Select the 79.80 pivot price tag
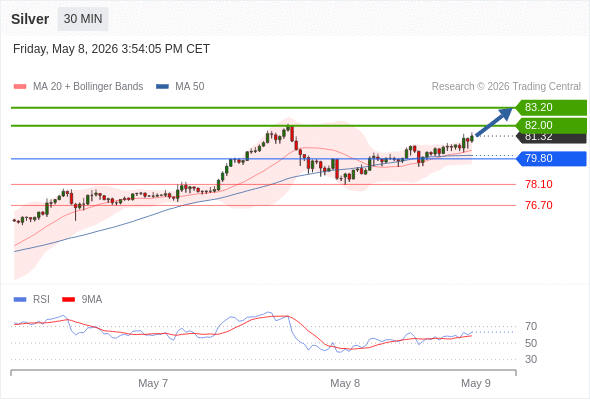This screenshot has width=590, height=400. point(551,158)
